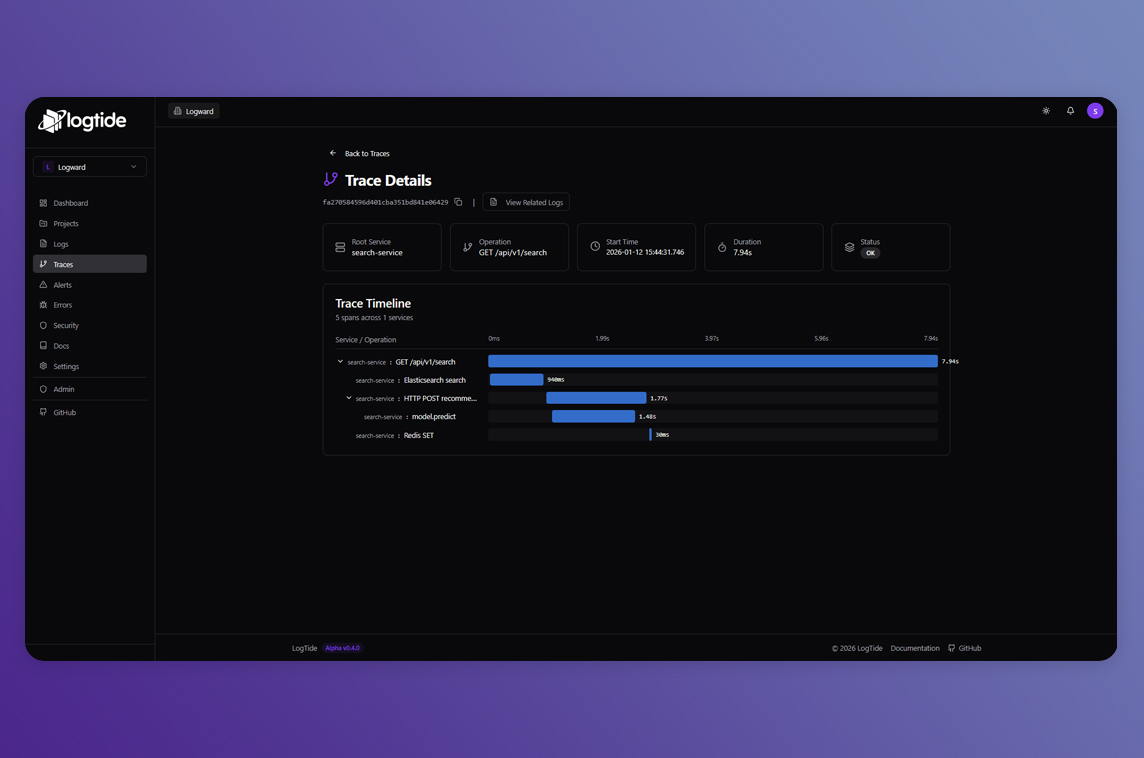Click the View Related Logs button
1144x758 pixels.
(526, 202)
